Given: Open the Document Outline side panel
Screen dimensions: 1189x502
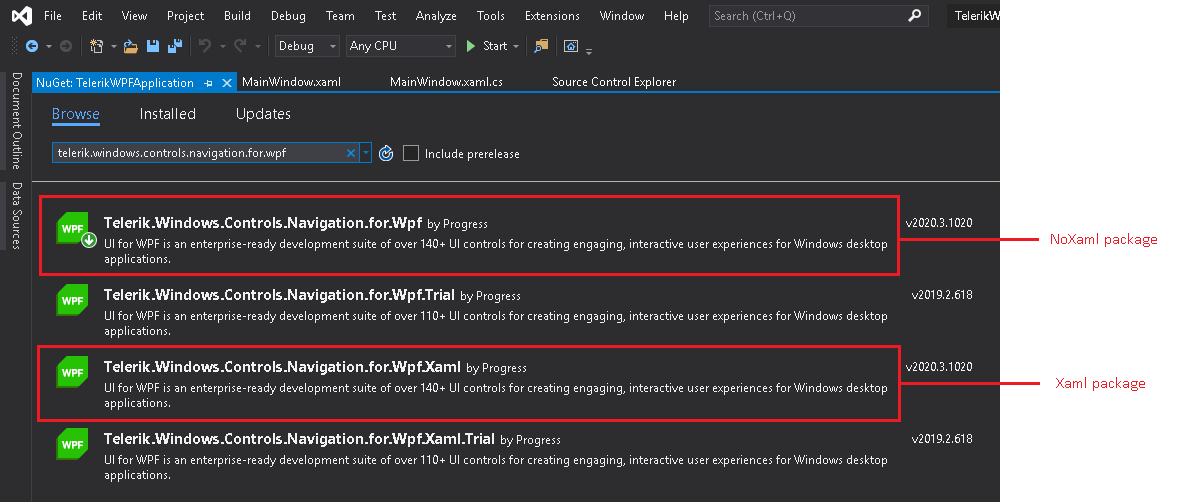Looking at the screenshot, I should point(16,121).
